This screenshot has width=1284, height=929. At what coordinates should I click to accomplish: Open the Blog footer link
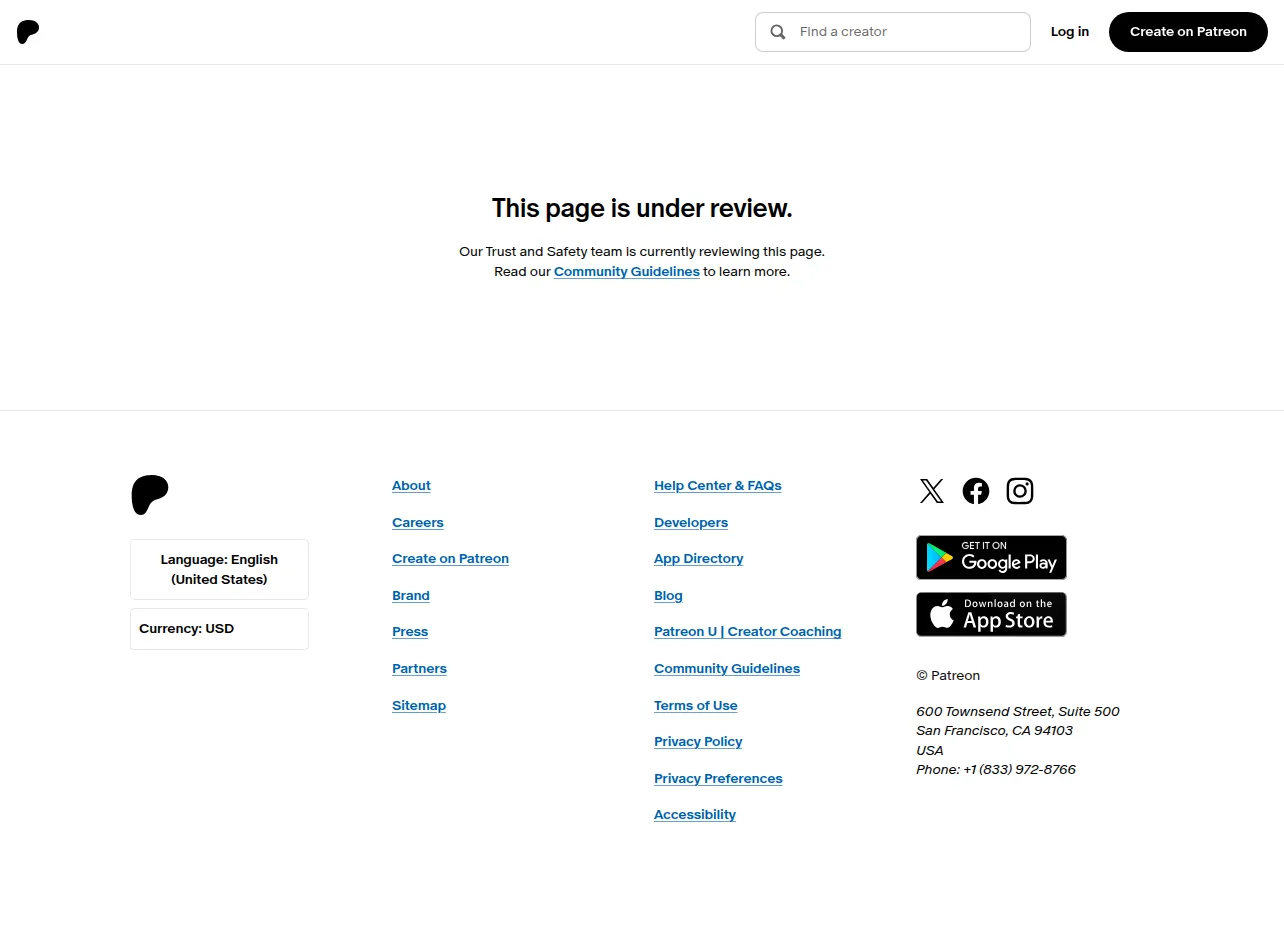click(x=668, y=596)
